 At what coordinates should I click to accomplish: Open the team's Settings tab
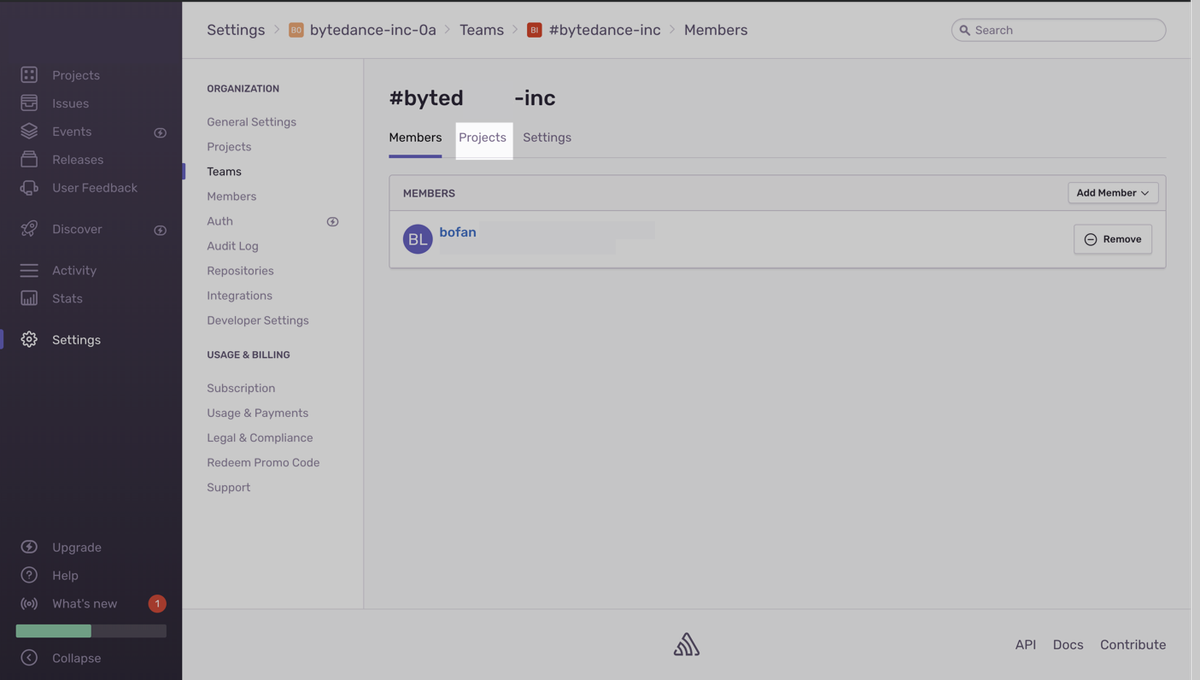tap(547, 137)
